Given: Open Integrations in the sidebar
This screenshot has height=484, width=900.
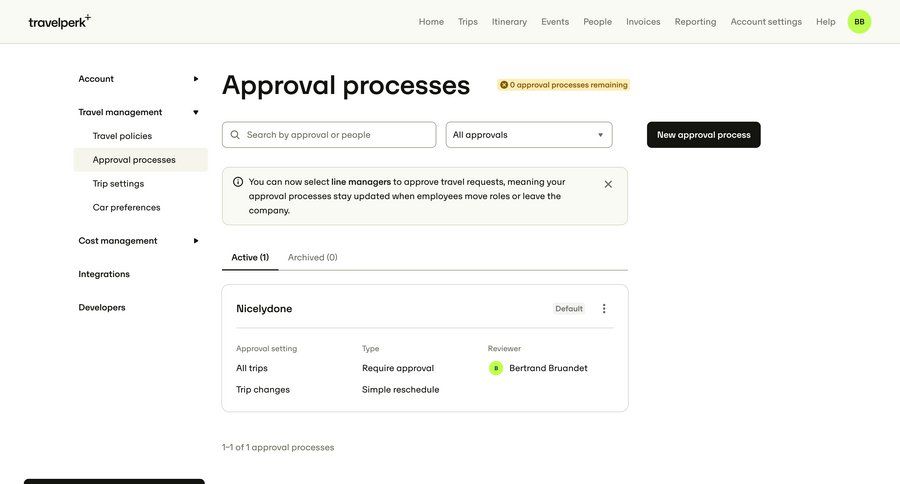Looking at the screenshot, I should point(104,274).
